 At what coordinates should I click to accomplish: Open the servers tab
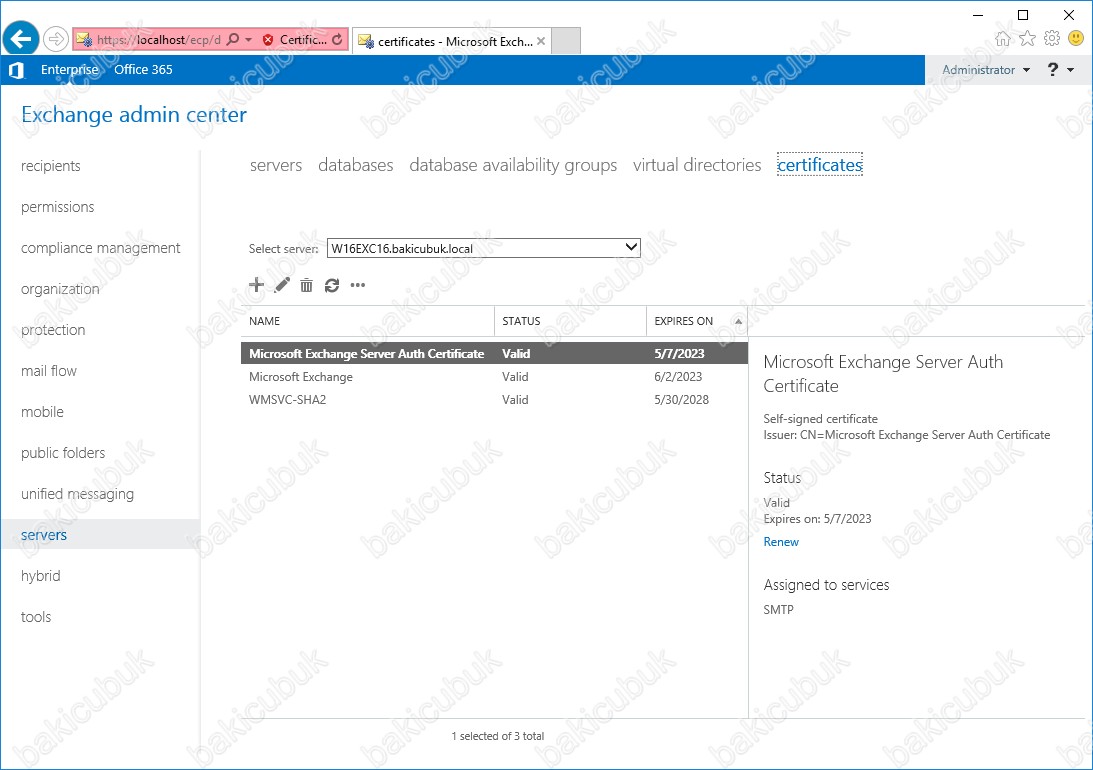tap(276, 165)
